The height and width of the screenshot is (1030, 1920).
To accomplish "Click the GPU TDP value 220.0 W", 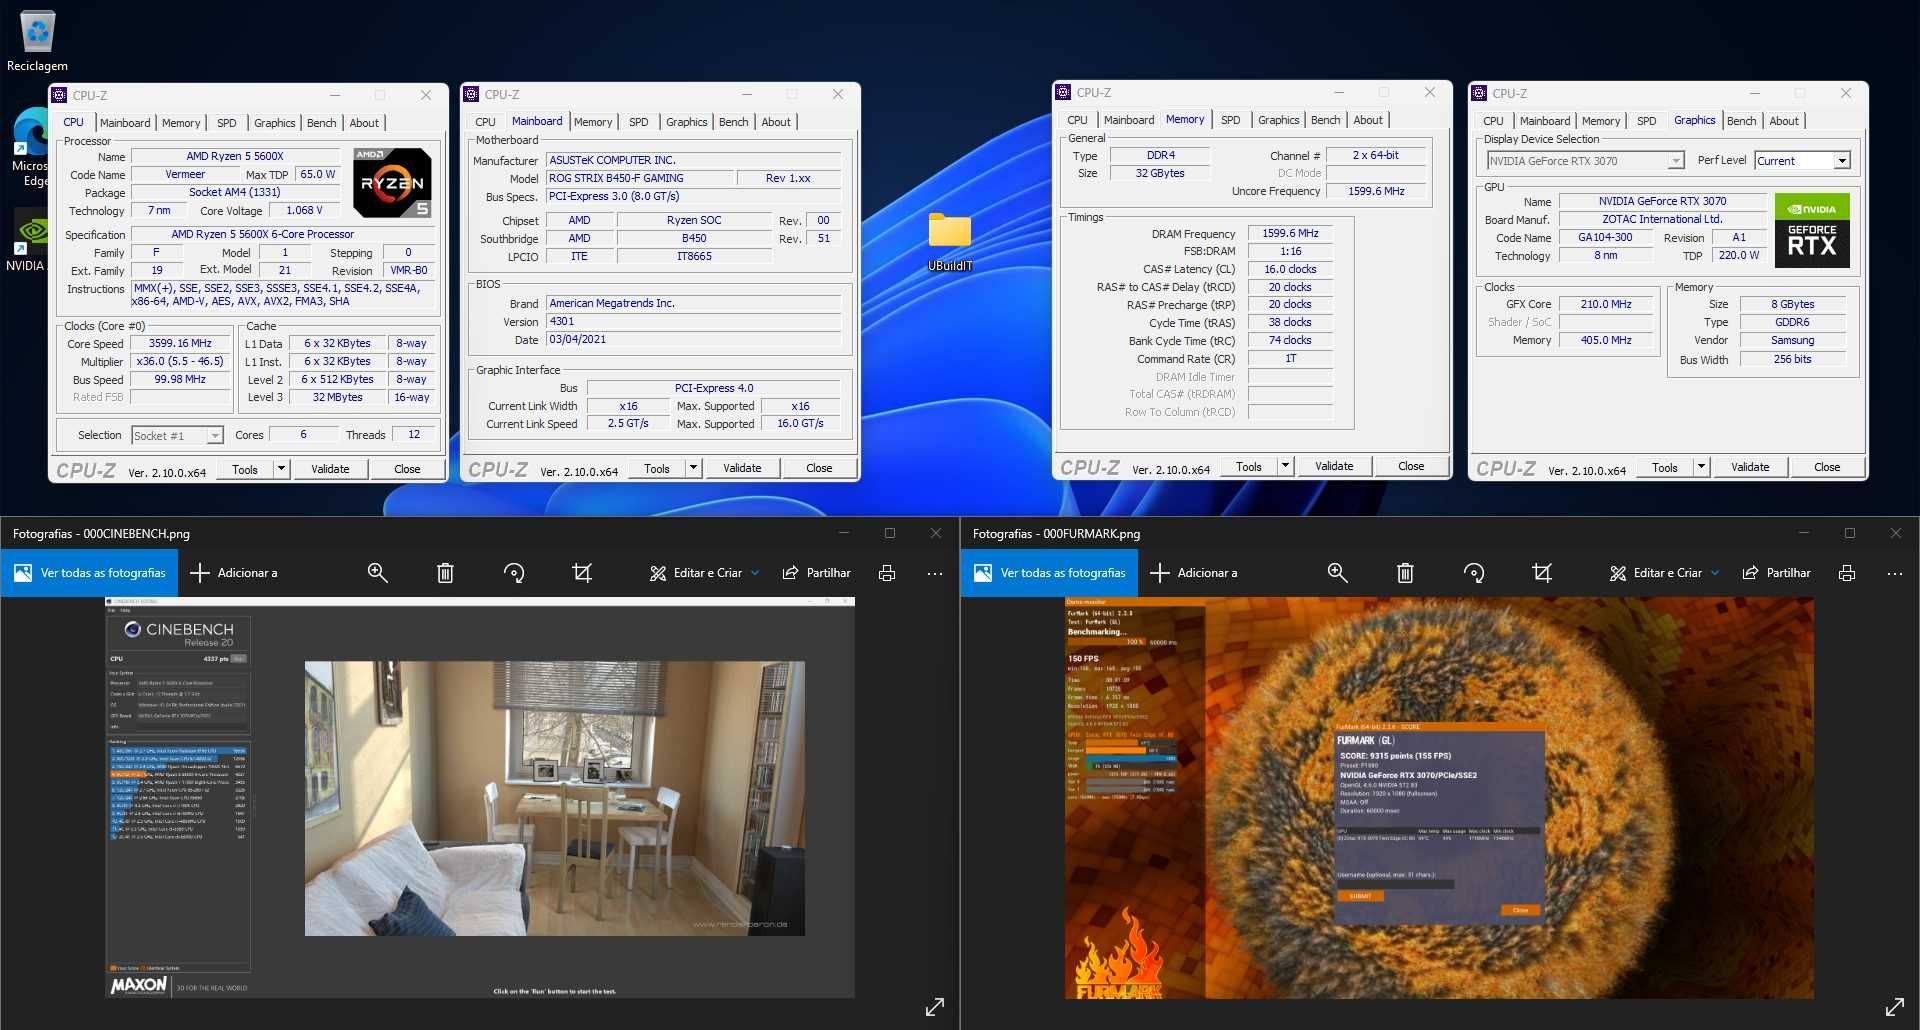I will (x=1739, y=255).
